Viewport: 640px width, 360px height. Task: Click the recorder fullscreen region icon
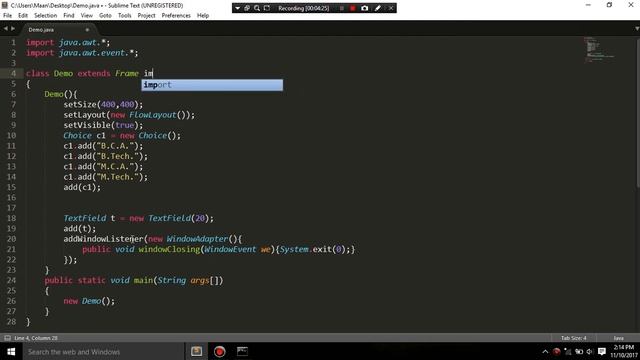pyautogui.click(x=267, y=8)
